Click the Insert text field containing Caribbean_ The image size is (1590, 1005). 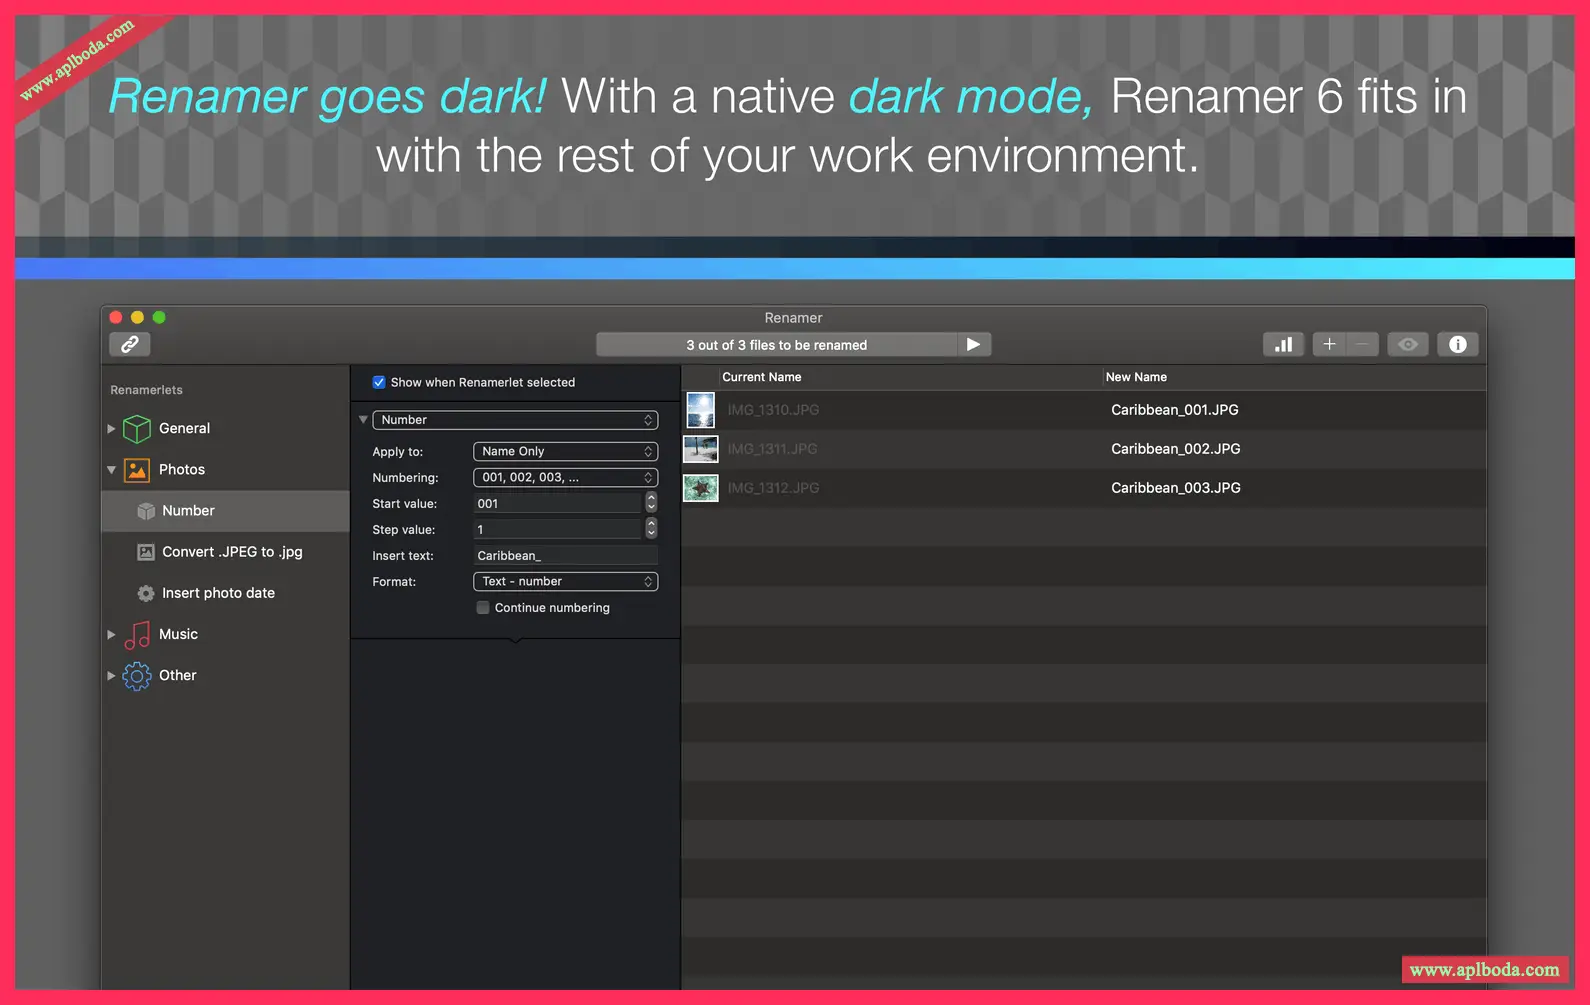click(565, 556)
